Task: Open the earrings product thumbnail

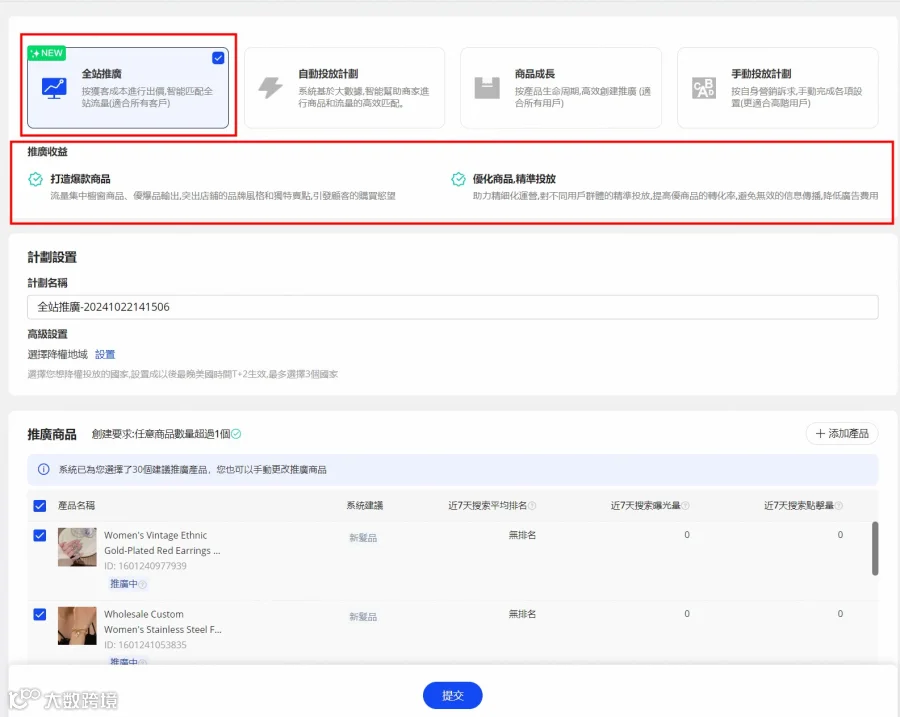Action: pos(77,547)
